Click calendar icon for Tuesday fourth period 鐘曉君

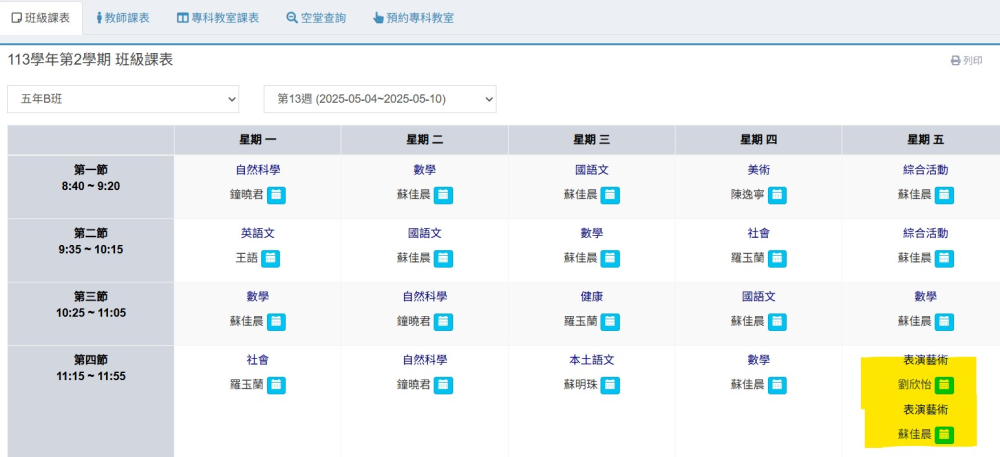point(443,385)
